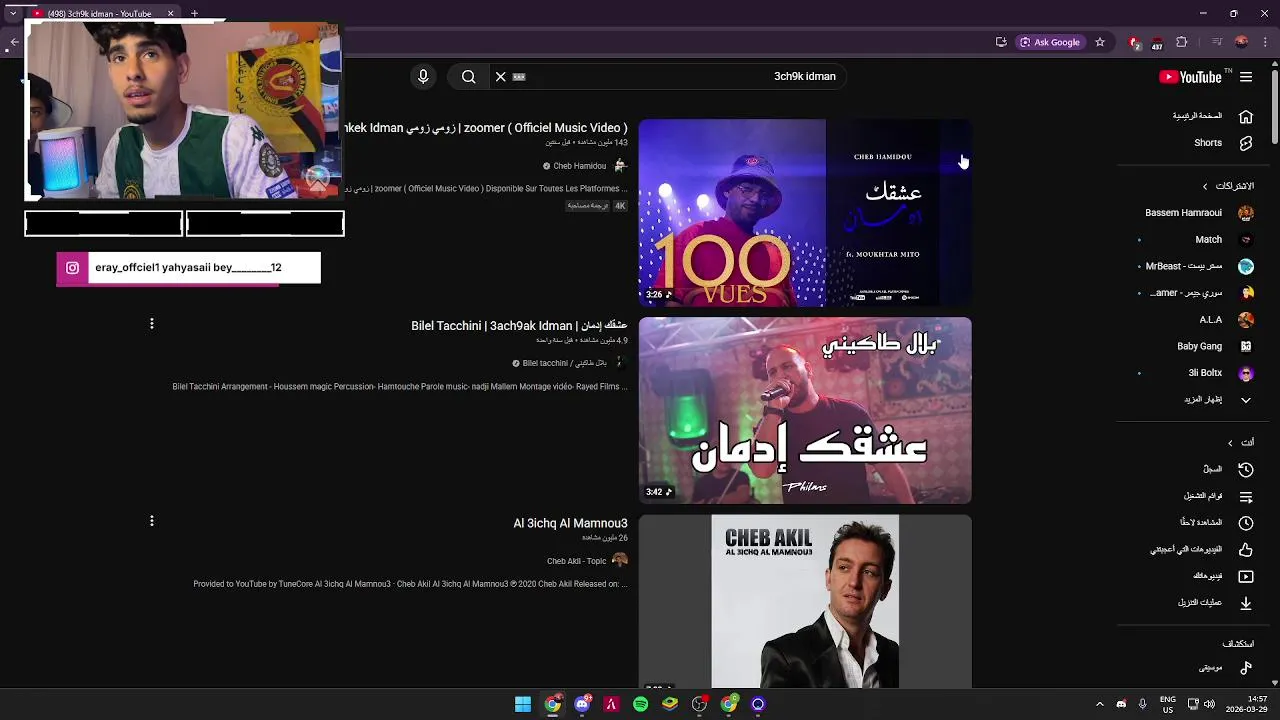This screenshot has height=720, width=1280.
Task: Open the volume icon in system tray
Action: pyautogui.click(x=1210, y=704)
